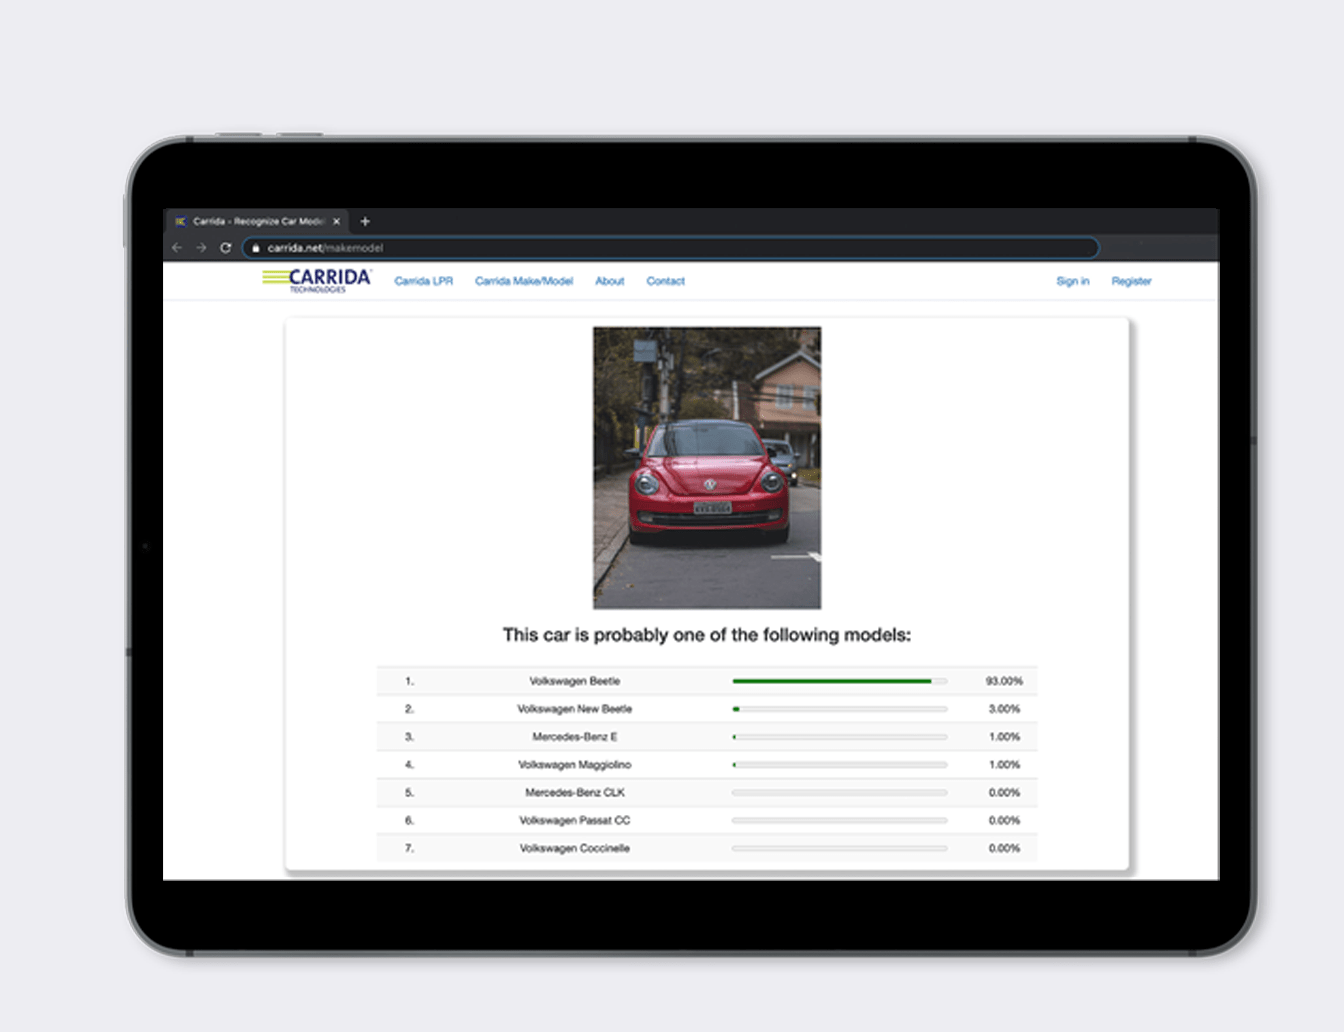The height and width of the screenshot is (1032, 1344).
Task: Select the "Mercedes-Benz CLK" model name
Action: pyautogui.click(x=575, y=793)
